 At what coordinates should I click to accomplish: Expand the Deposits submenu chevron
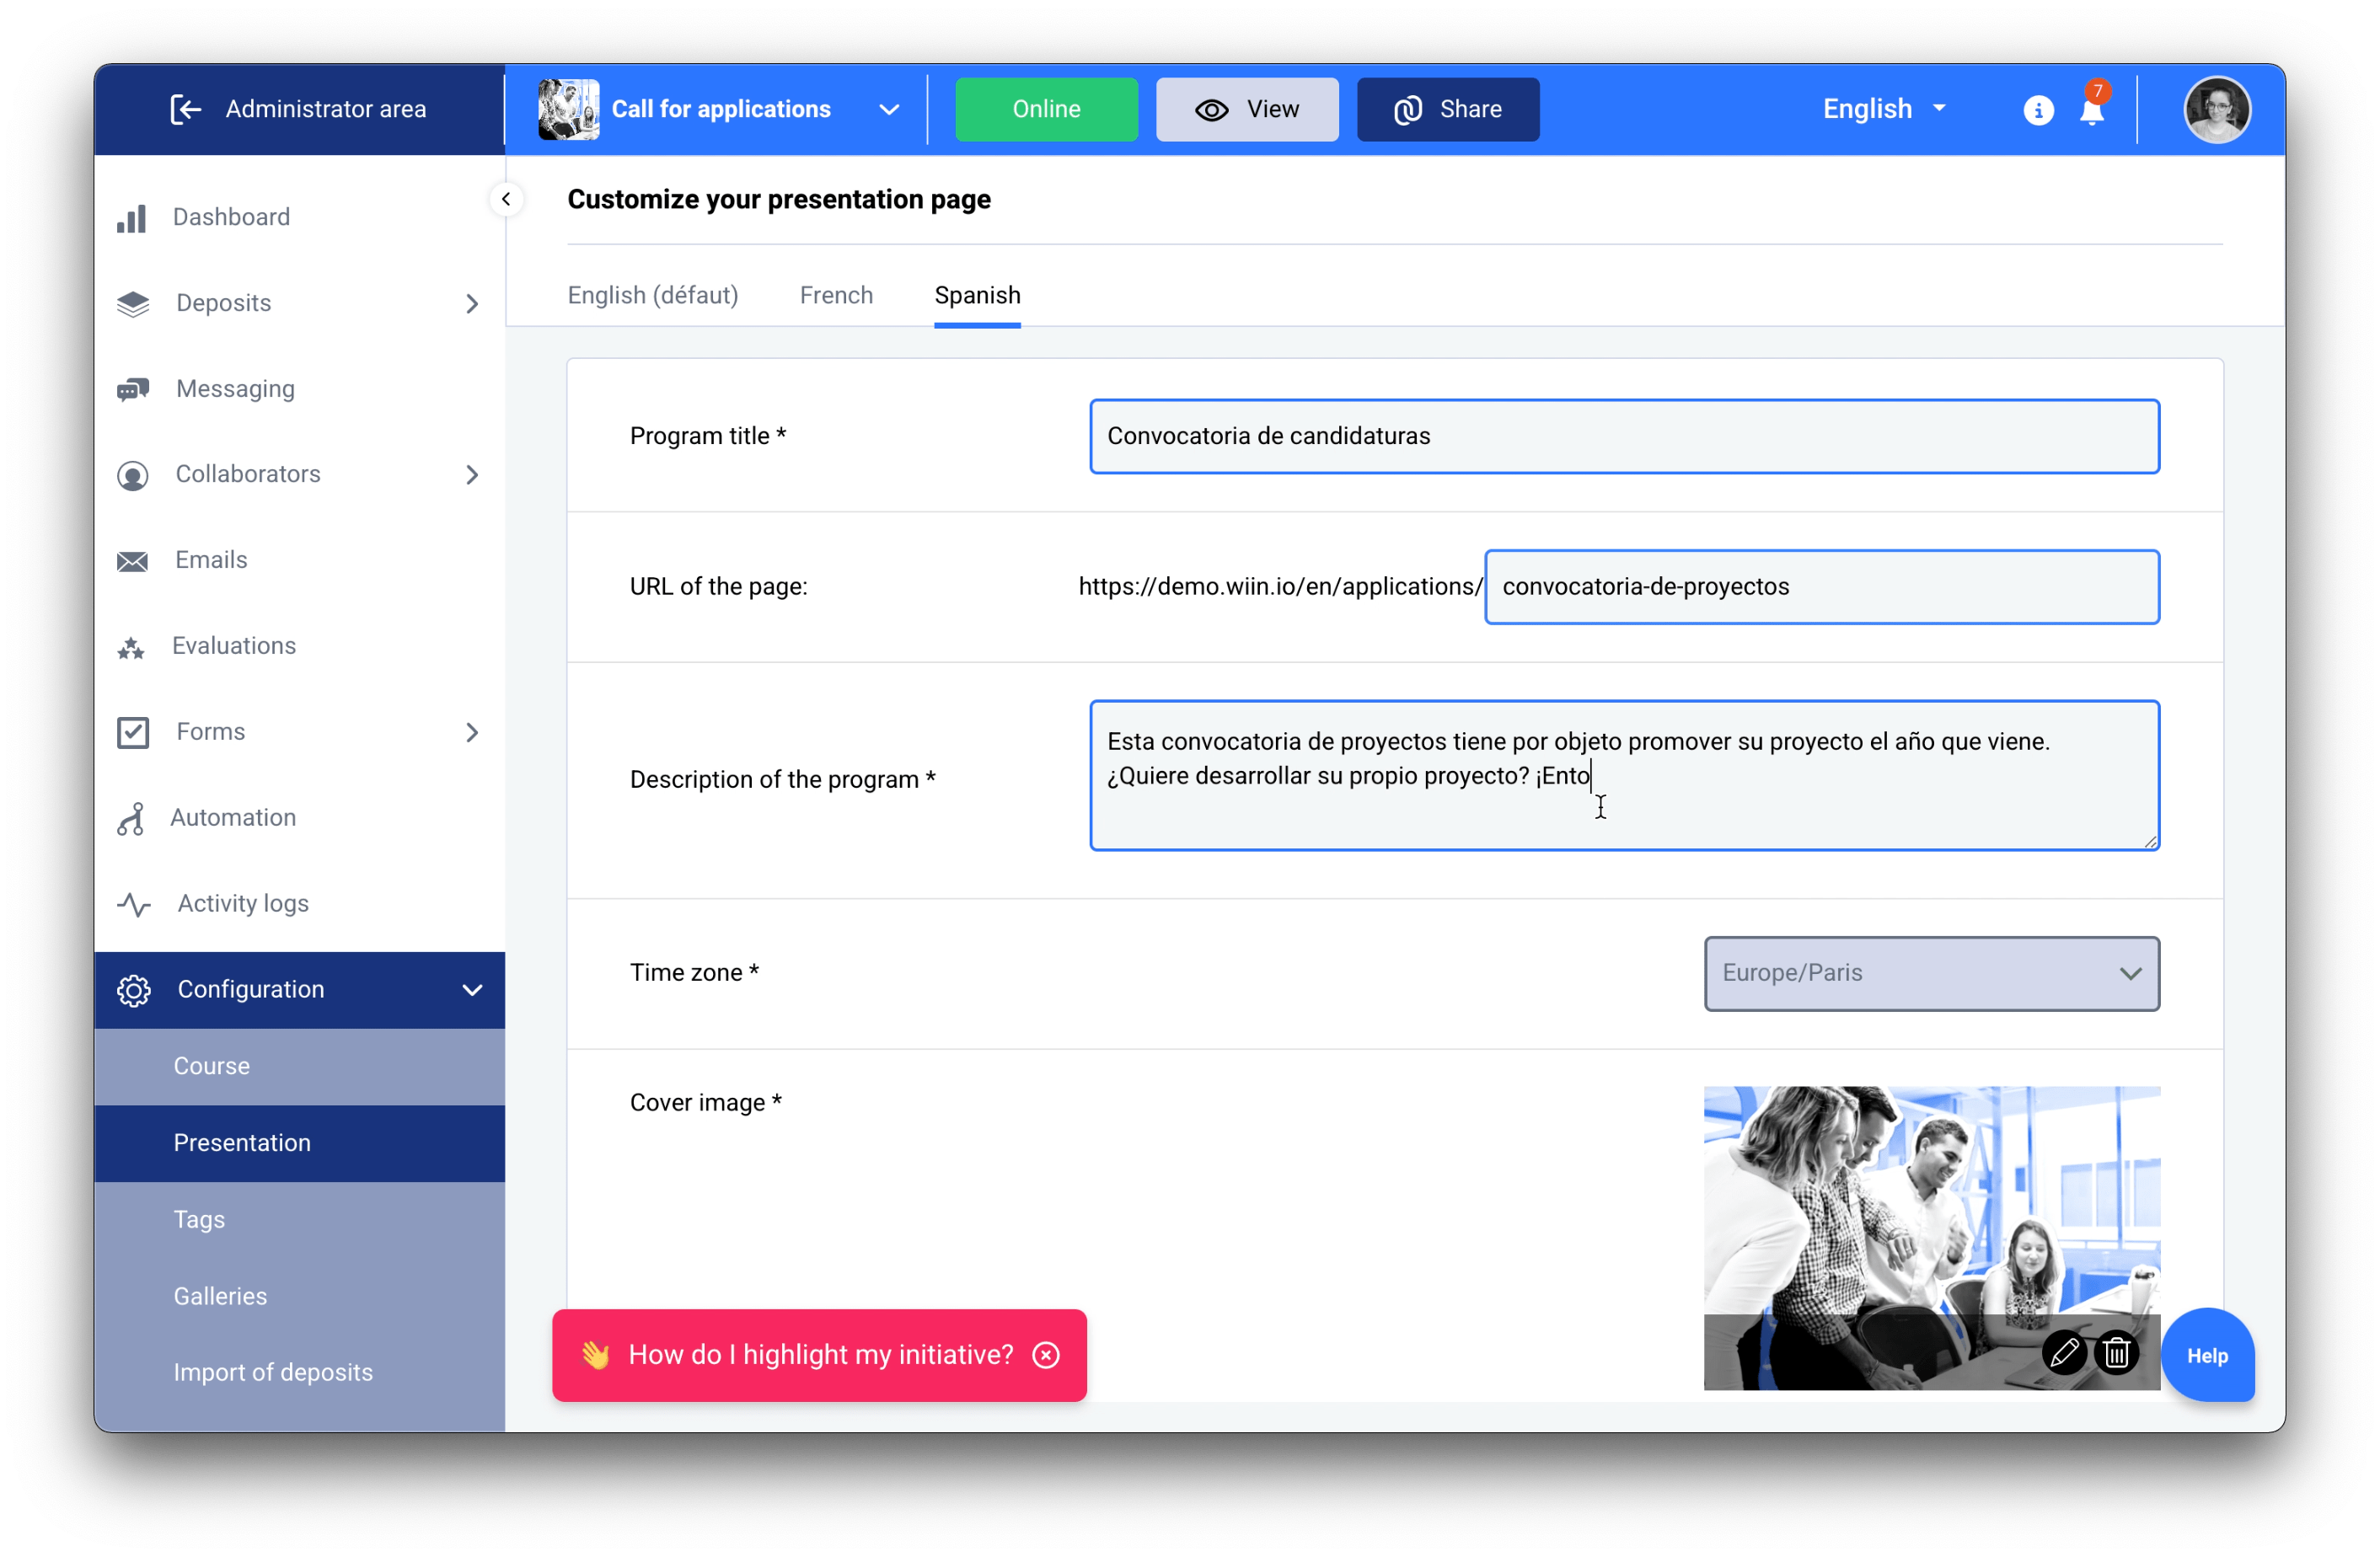tap(472, 304)
